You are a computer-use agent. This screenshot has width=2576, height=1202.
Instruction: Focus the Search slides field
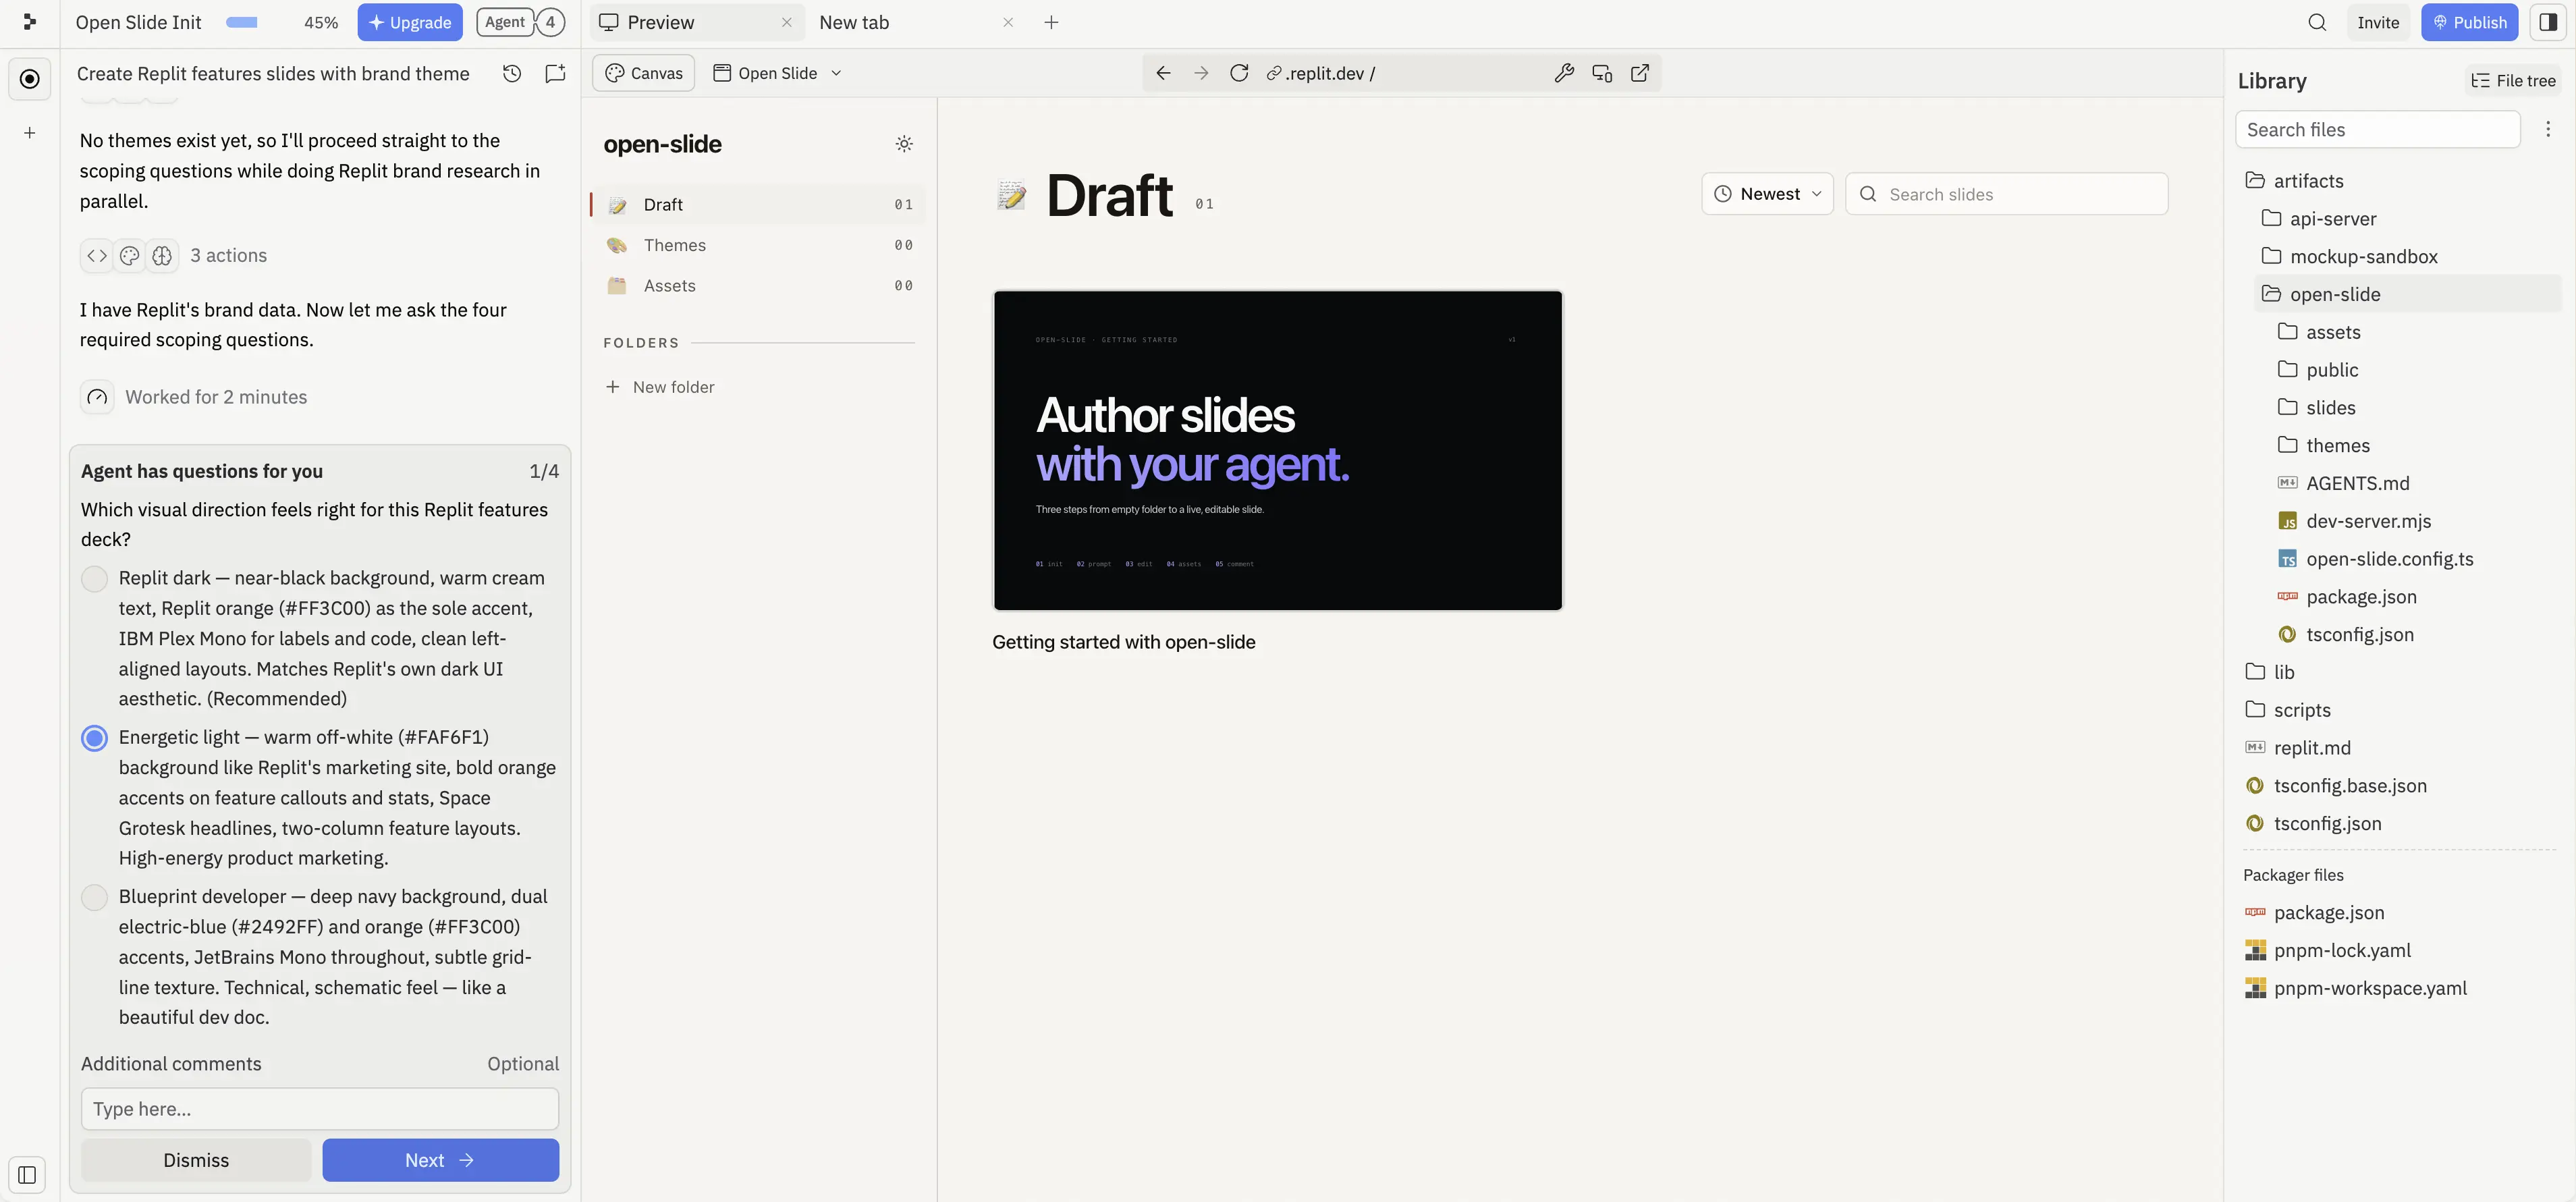pyautogui.click(x=2006, y=194)
